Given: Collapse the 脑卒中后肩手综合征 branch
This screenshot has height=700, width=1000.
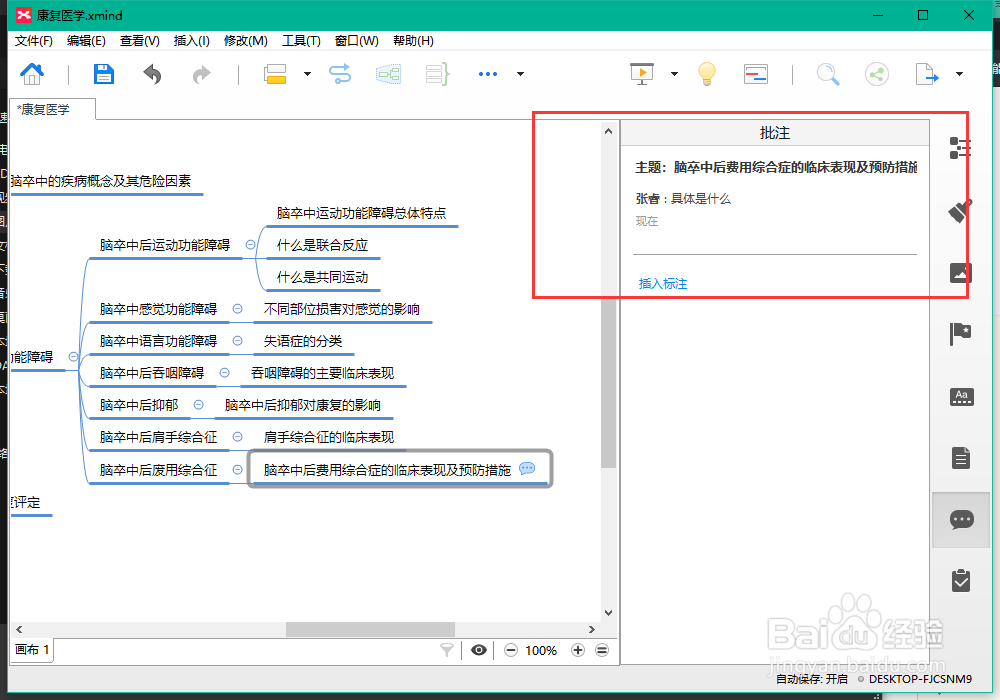Looking at the screenshot, I should click(x=237, y=437).
